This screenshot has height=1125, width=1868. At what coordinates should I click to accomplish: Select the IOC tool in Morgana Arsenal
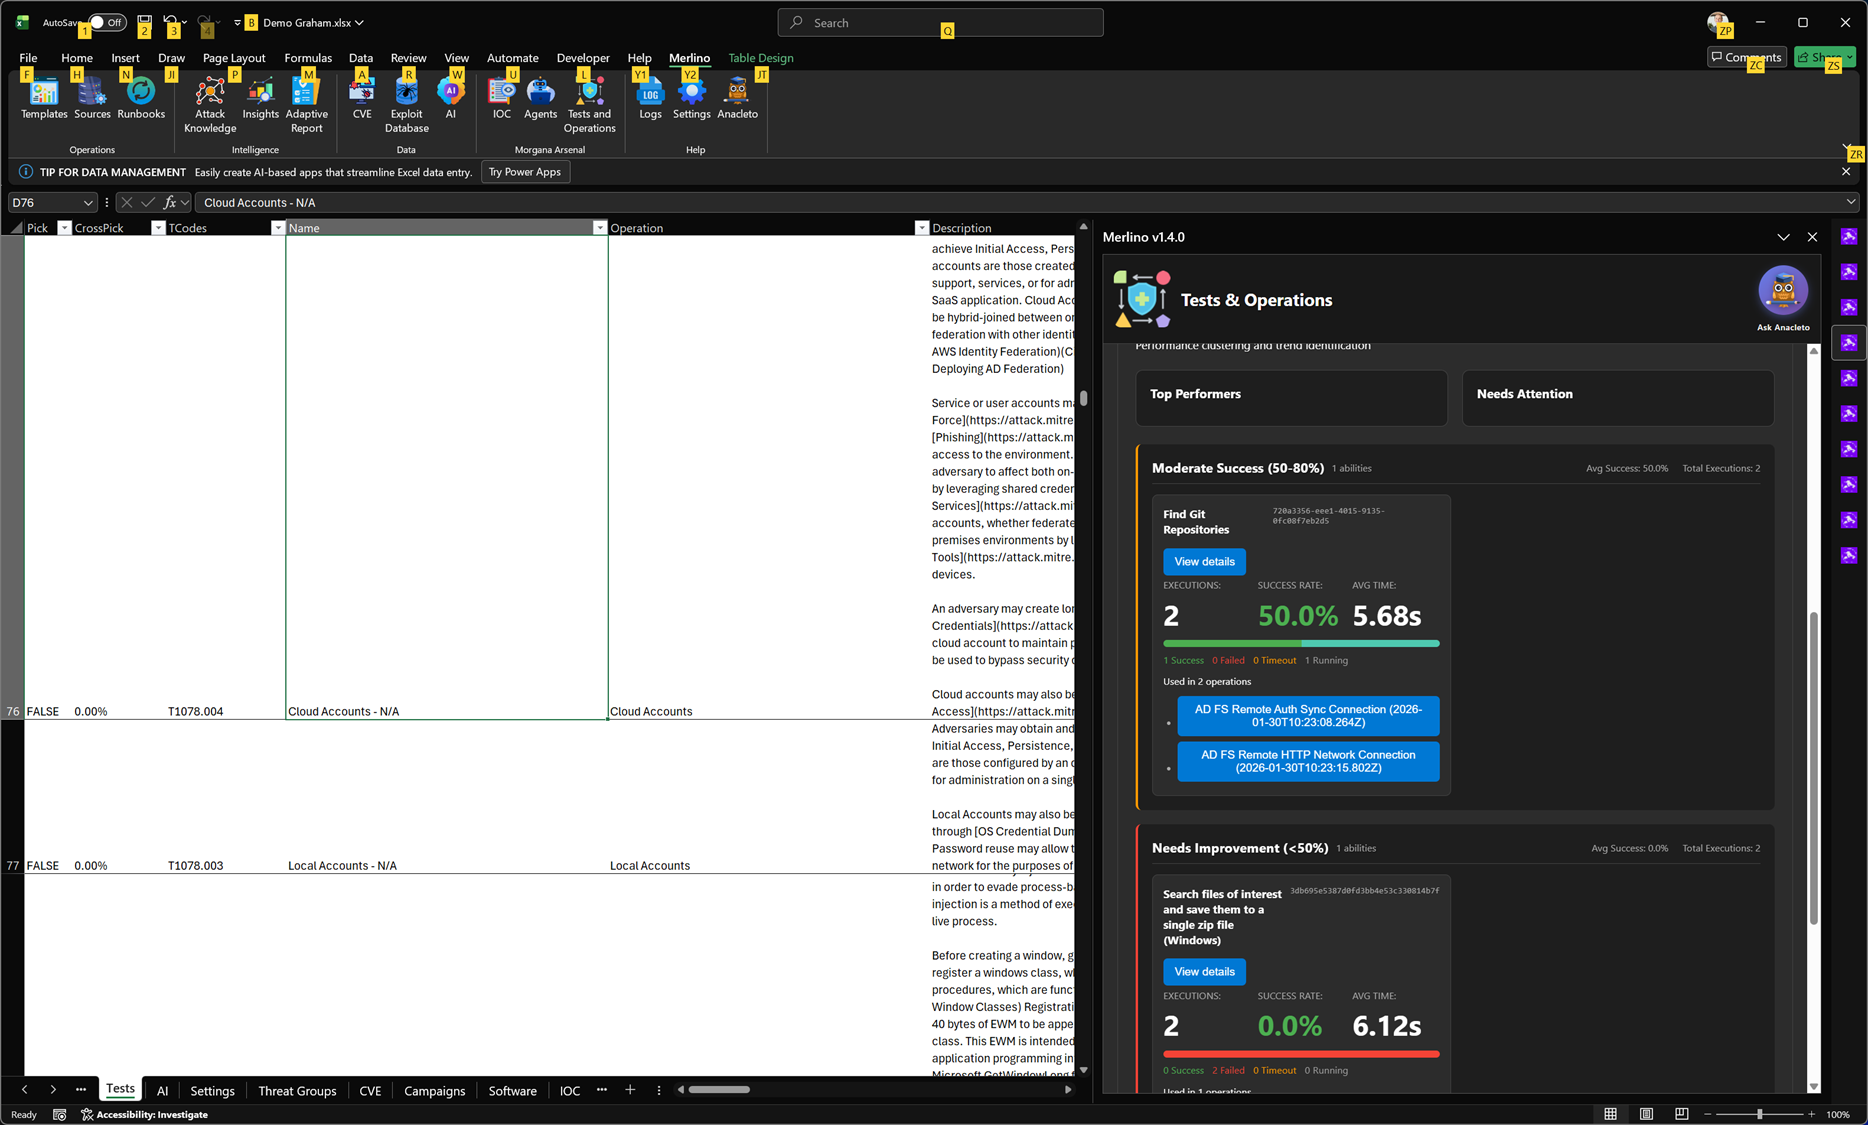[501, 100]
